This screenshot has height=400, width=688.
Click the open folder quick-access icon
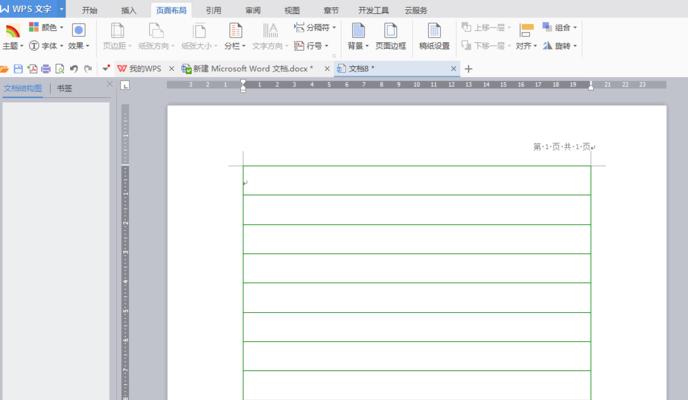pos(4,69)
